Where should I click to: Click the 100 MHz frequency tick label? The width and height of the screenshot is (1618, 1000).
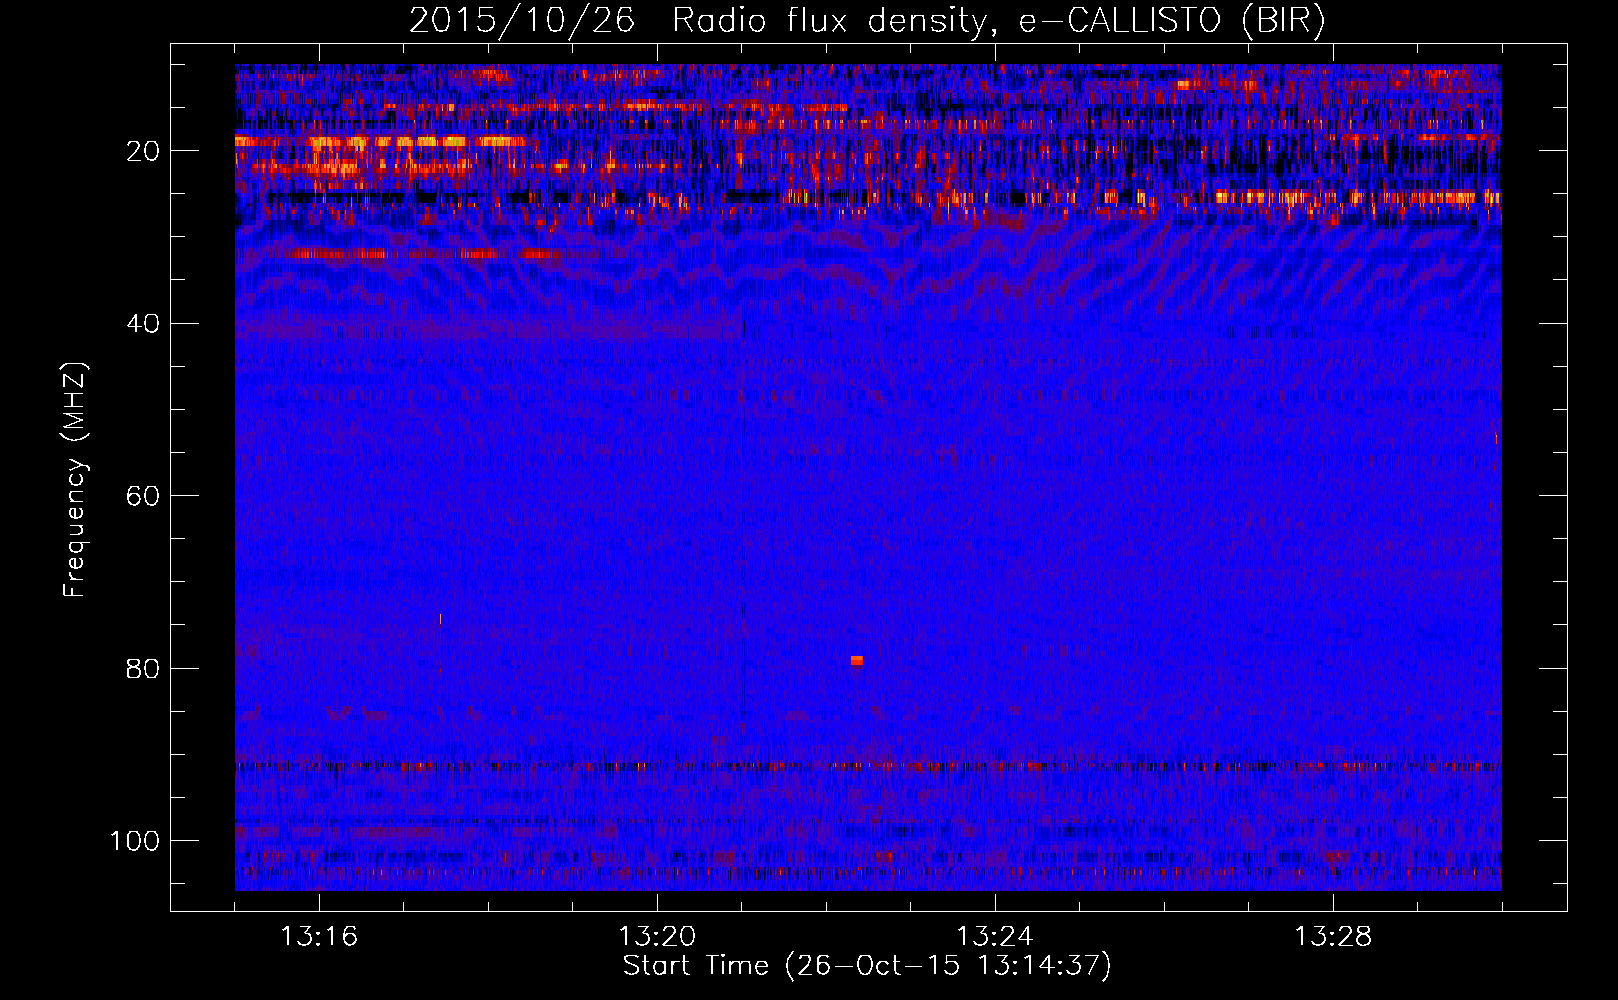(x=135, y=841)
